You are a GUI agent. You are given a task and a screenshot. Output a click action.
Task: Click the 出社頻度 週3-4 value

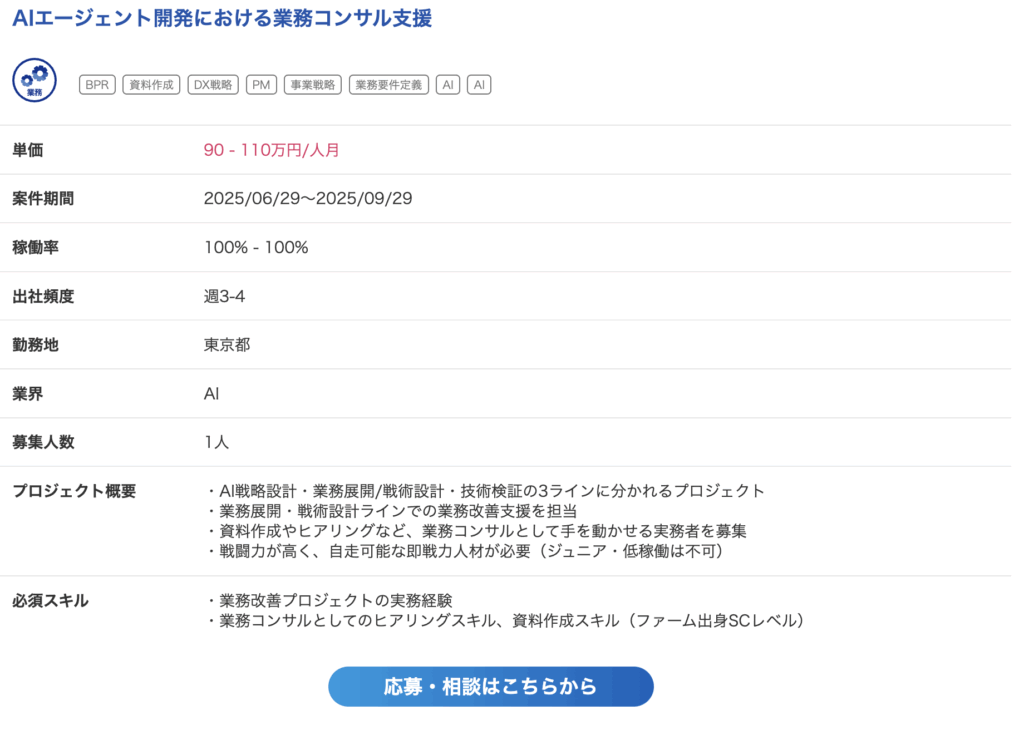point(225,296)
